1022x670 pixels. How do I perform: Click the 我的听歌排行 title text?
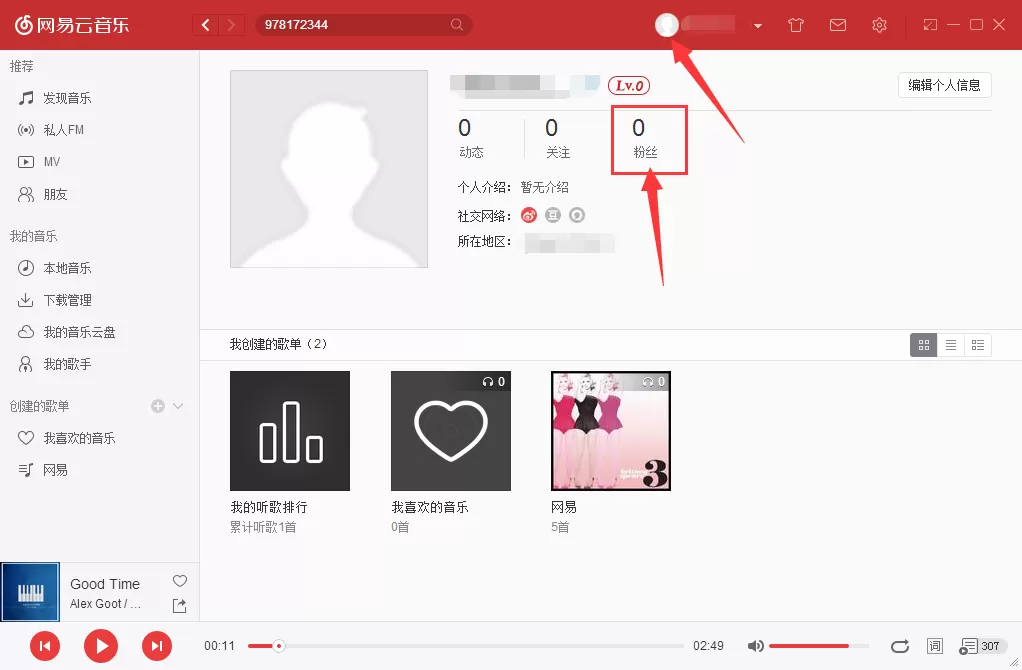click(269, 507)
